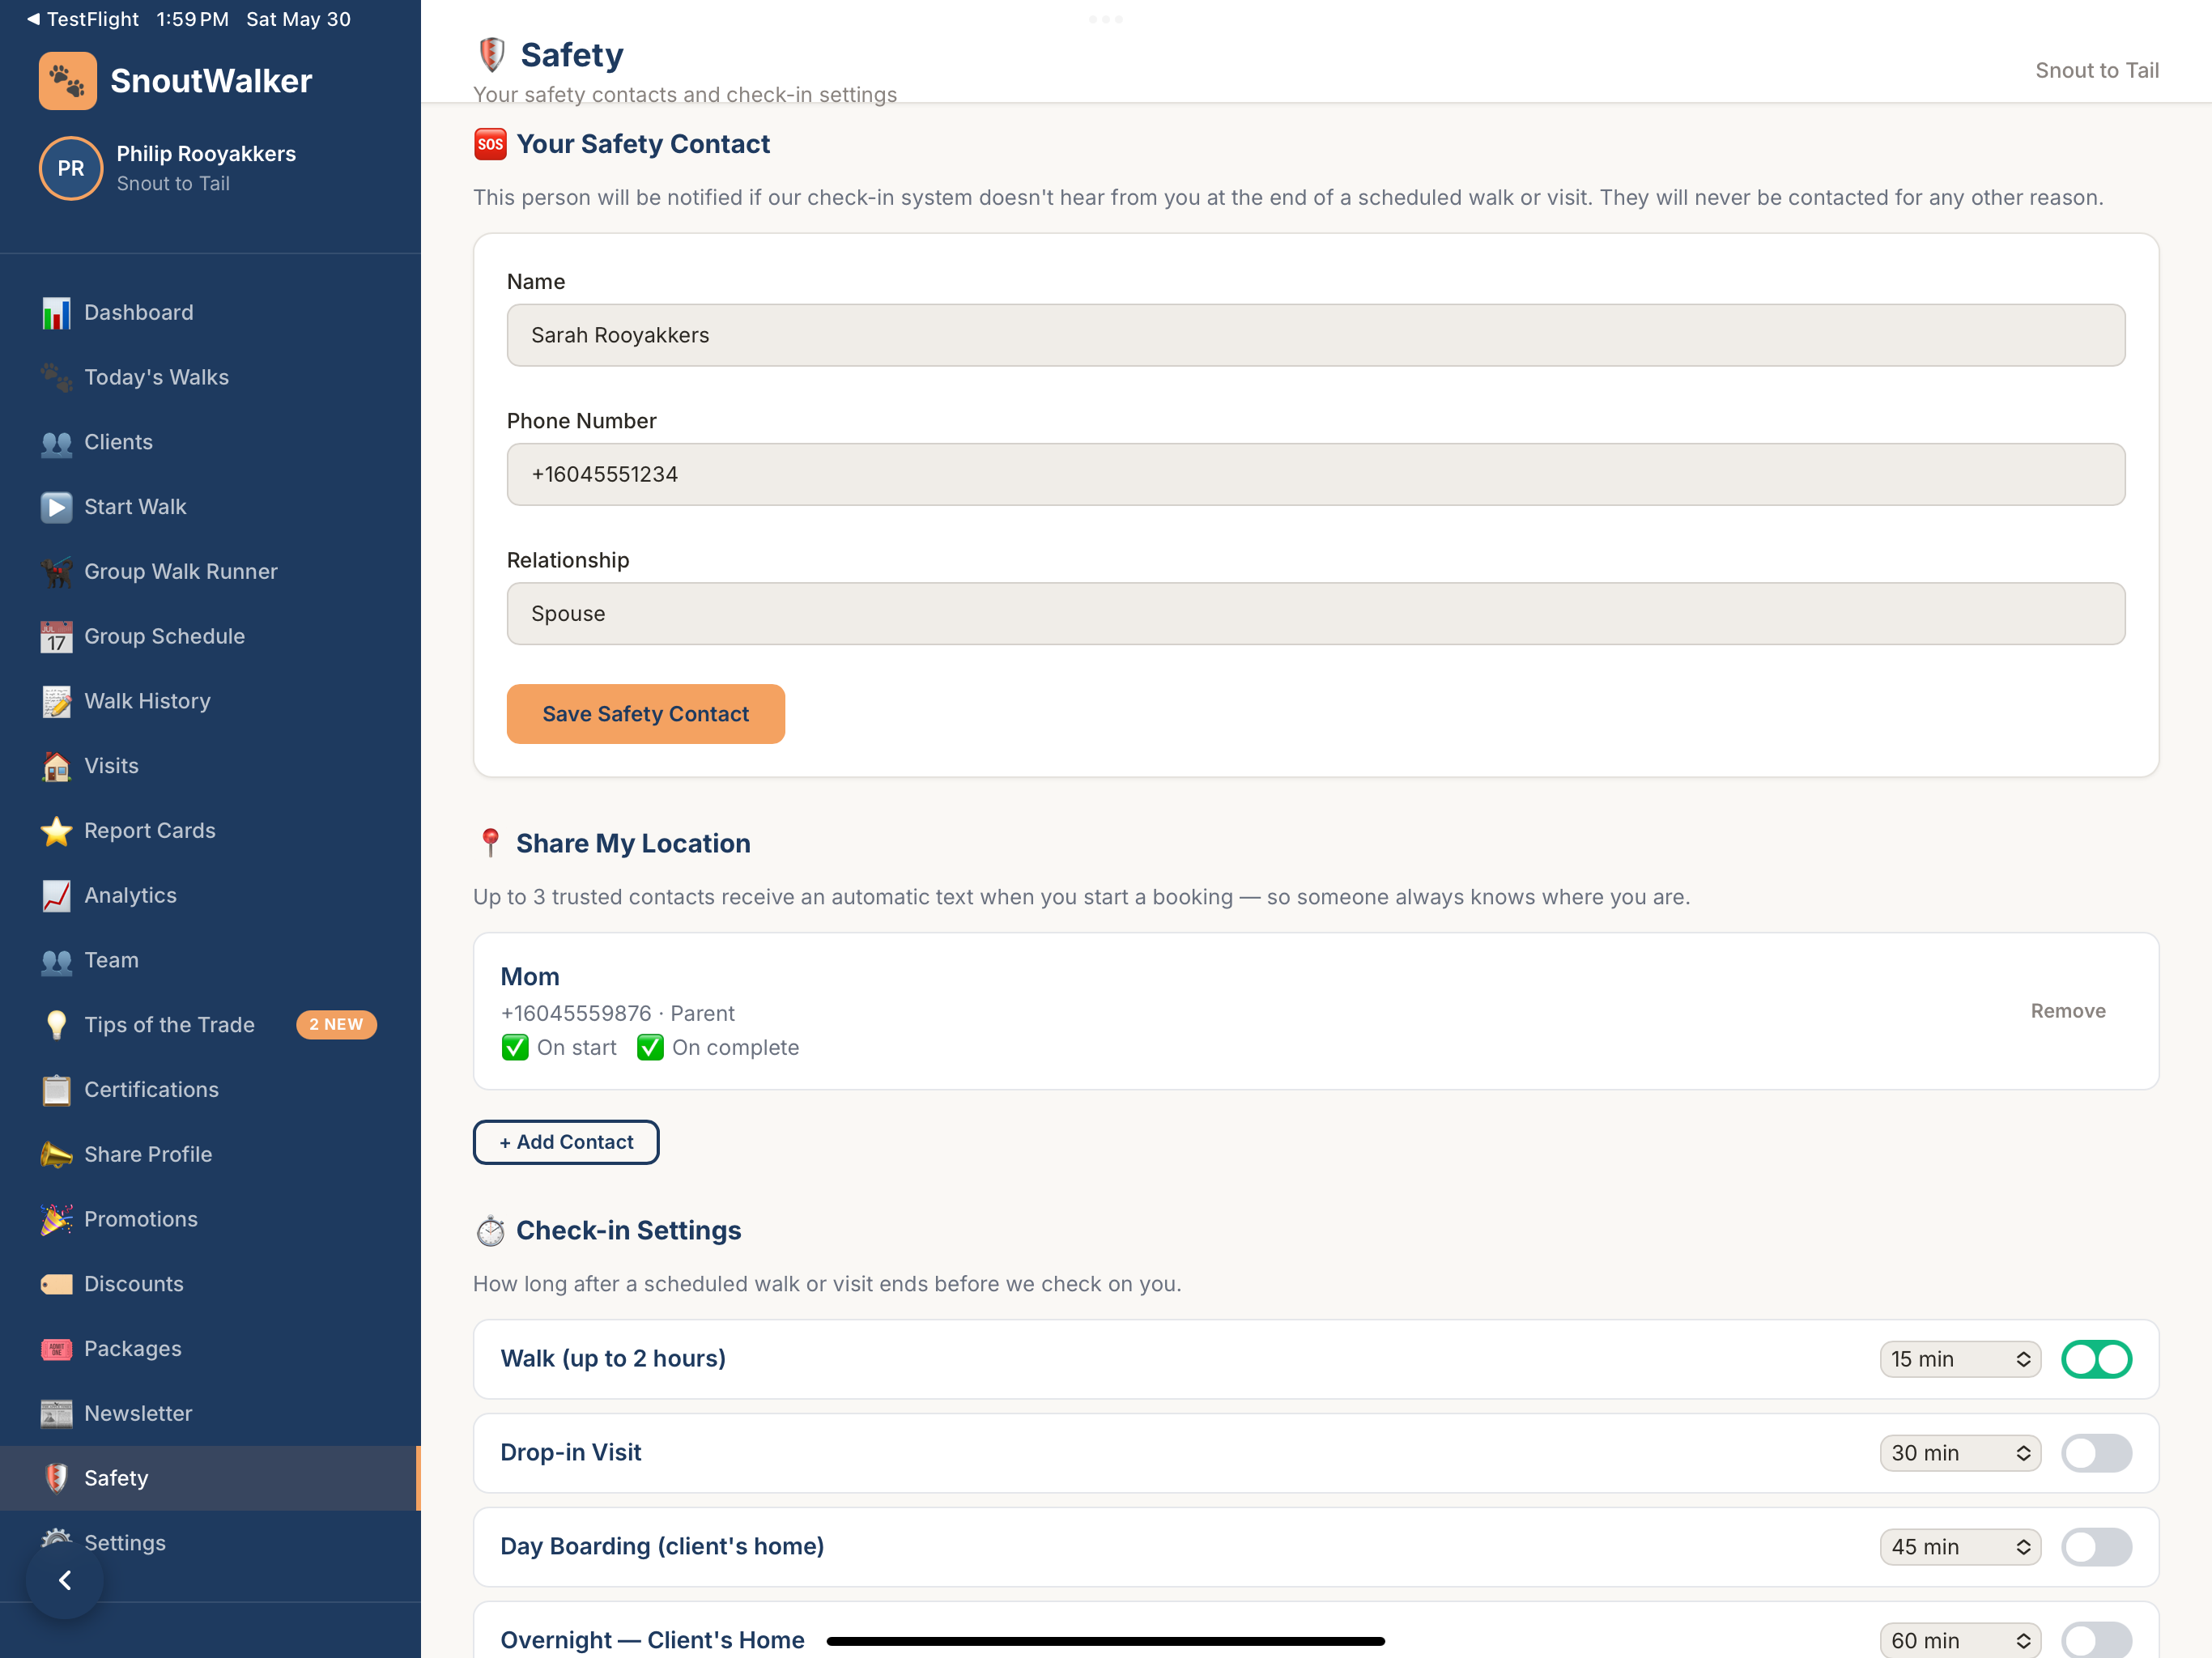
Task: Enable Drop-in Visit check-in toggle
Action: point(2097,1454)
